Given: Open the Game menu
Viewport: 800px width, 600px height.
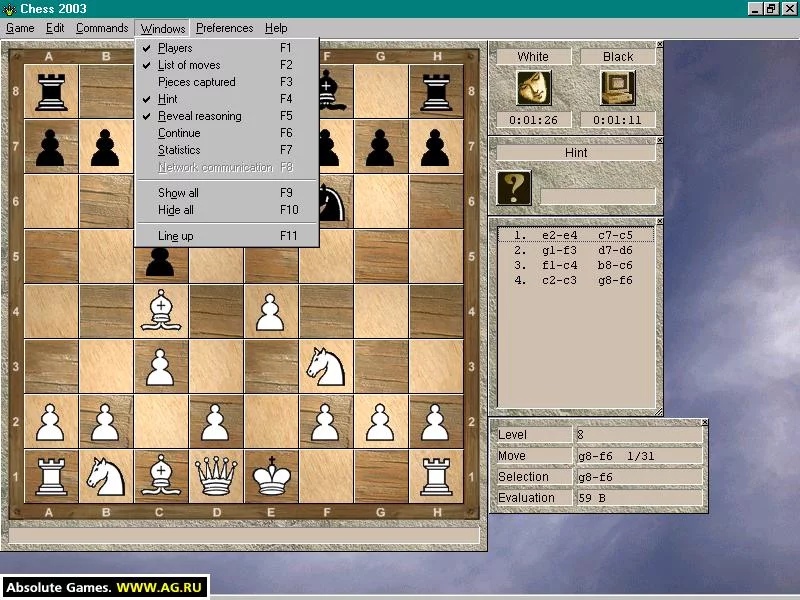Looking at the screenshot, I should pos(20,28).
